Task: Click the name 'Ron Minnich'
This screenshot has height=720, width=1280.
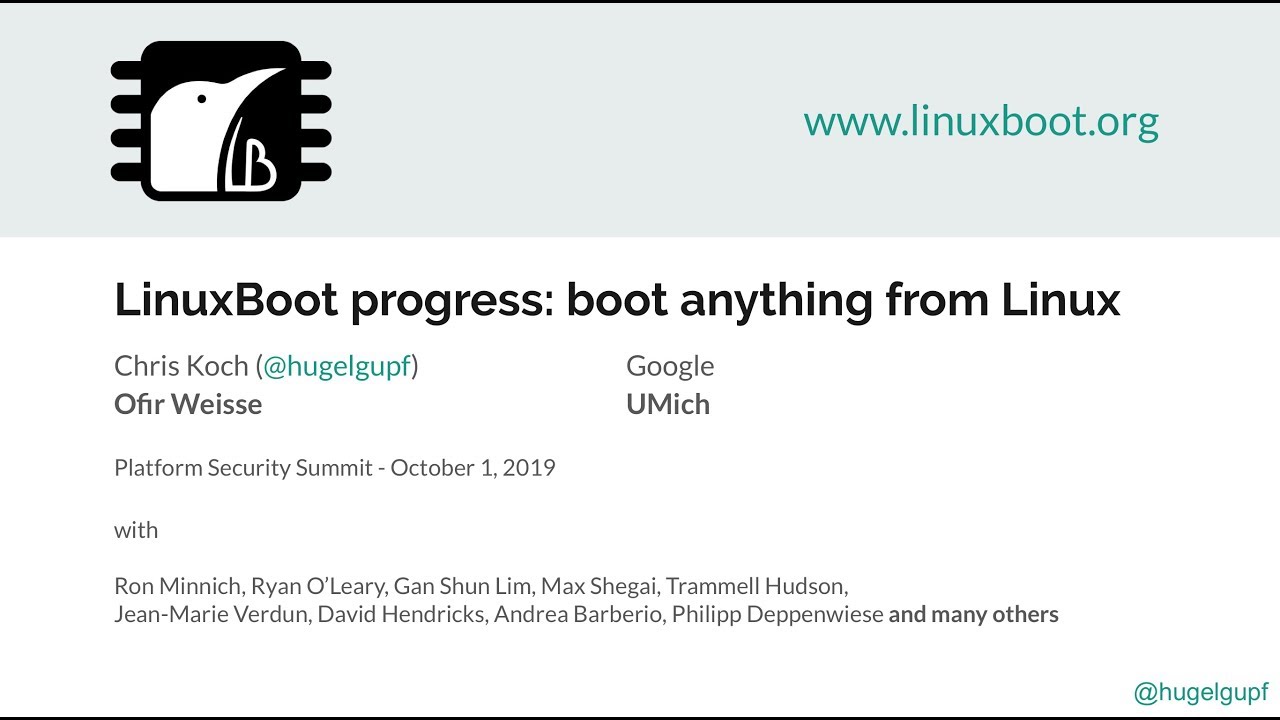Action: coord(178,585)
